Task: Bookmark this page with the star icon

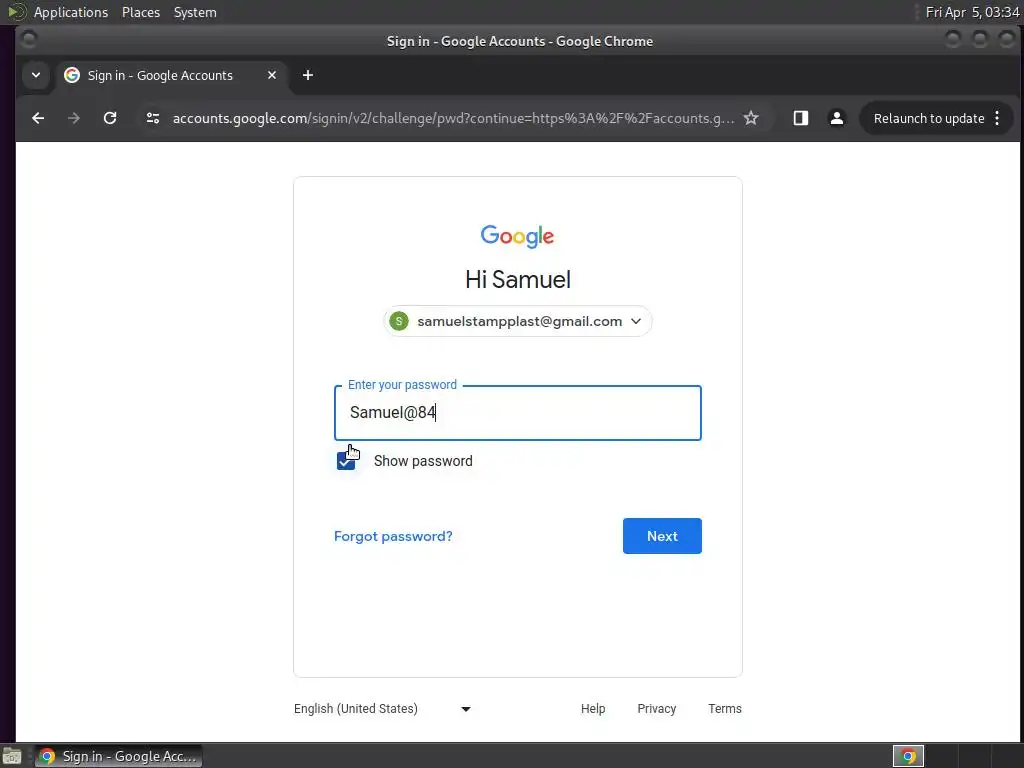Action: tap(751, 118)
